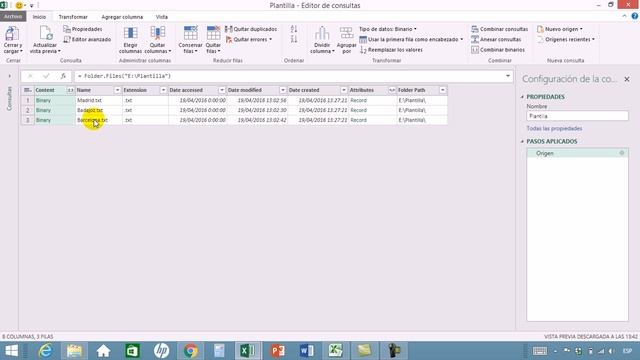Refresh preview with Actualizar vista previa
The width and height of the screenshot is (640, 360).
[x=45, y=40]
